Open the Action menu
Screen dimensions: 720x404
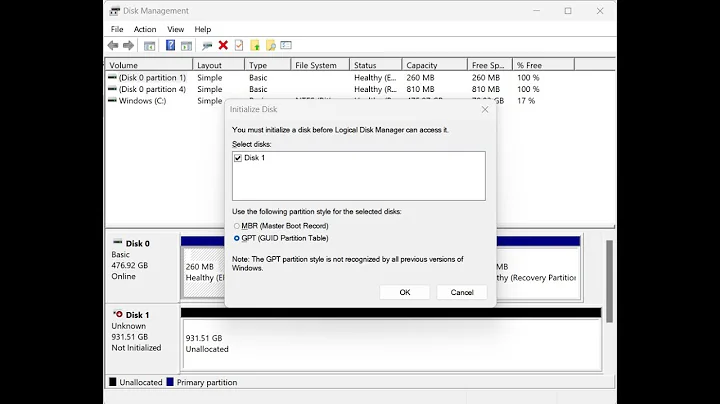[145, 29]
